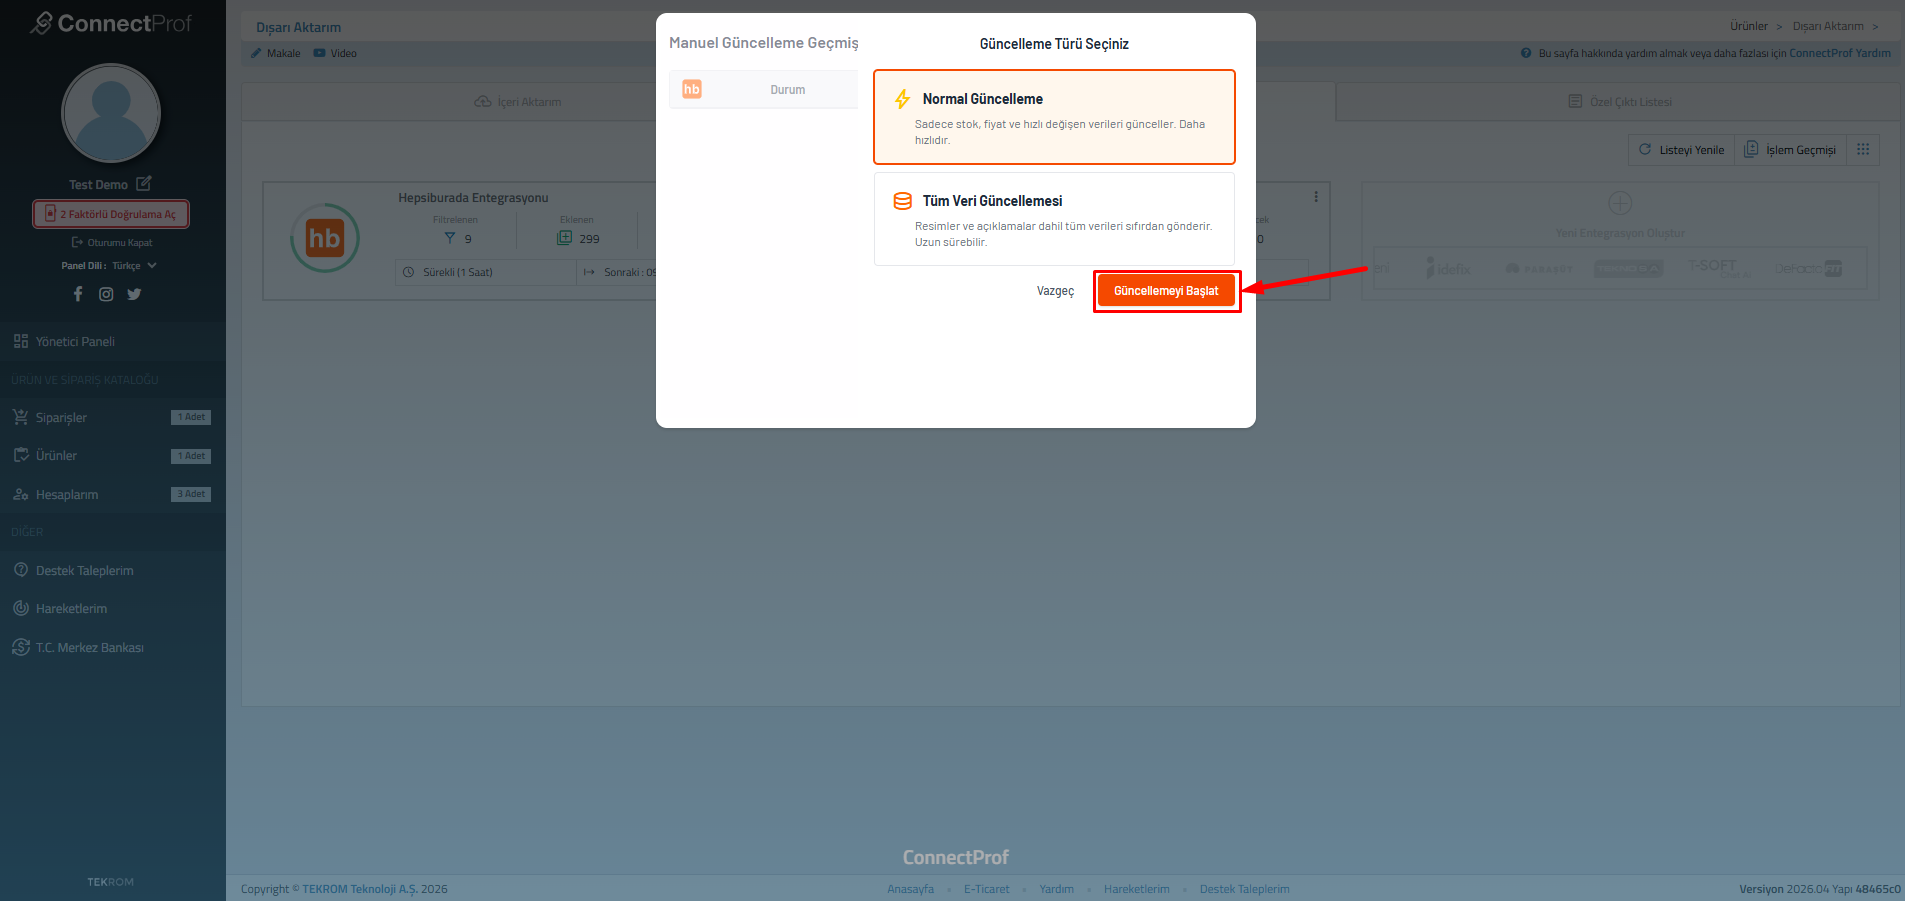
Task: Open the Yardım footer link
Action: tap(1056, 889)
